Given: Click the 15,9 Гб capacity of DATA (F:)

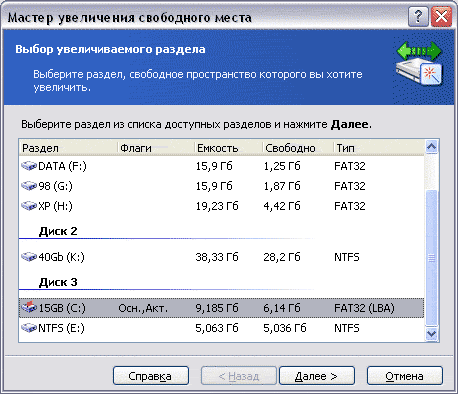Looking at the screenshot, I should click(214, 166).
